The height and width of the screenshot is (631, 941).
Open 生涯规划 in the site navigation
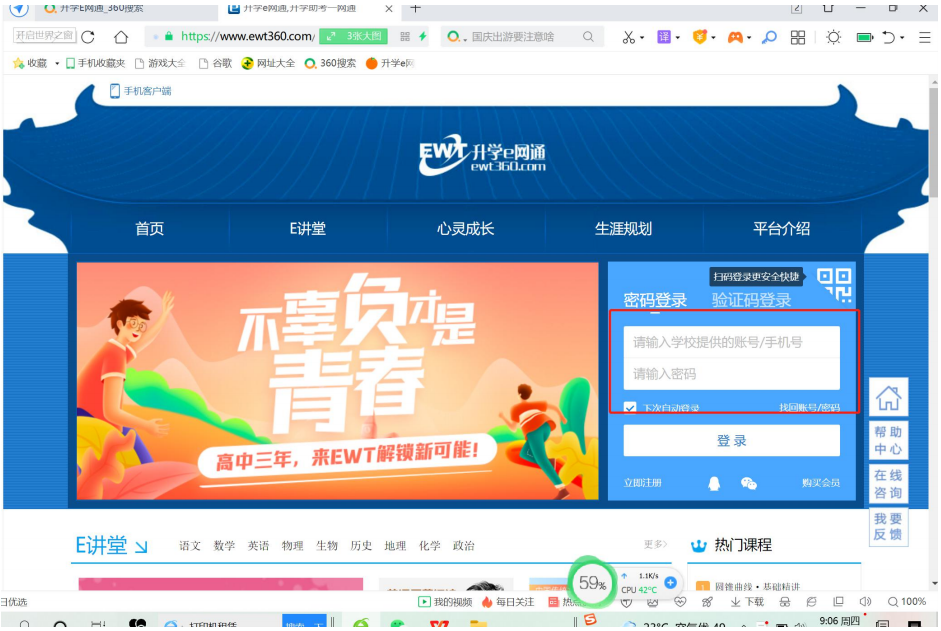pos(623,228)
